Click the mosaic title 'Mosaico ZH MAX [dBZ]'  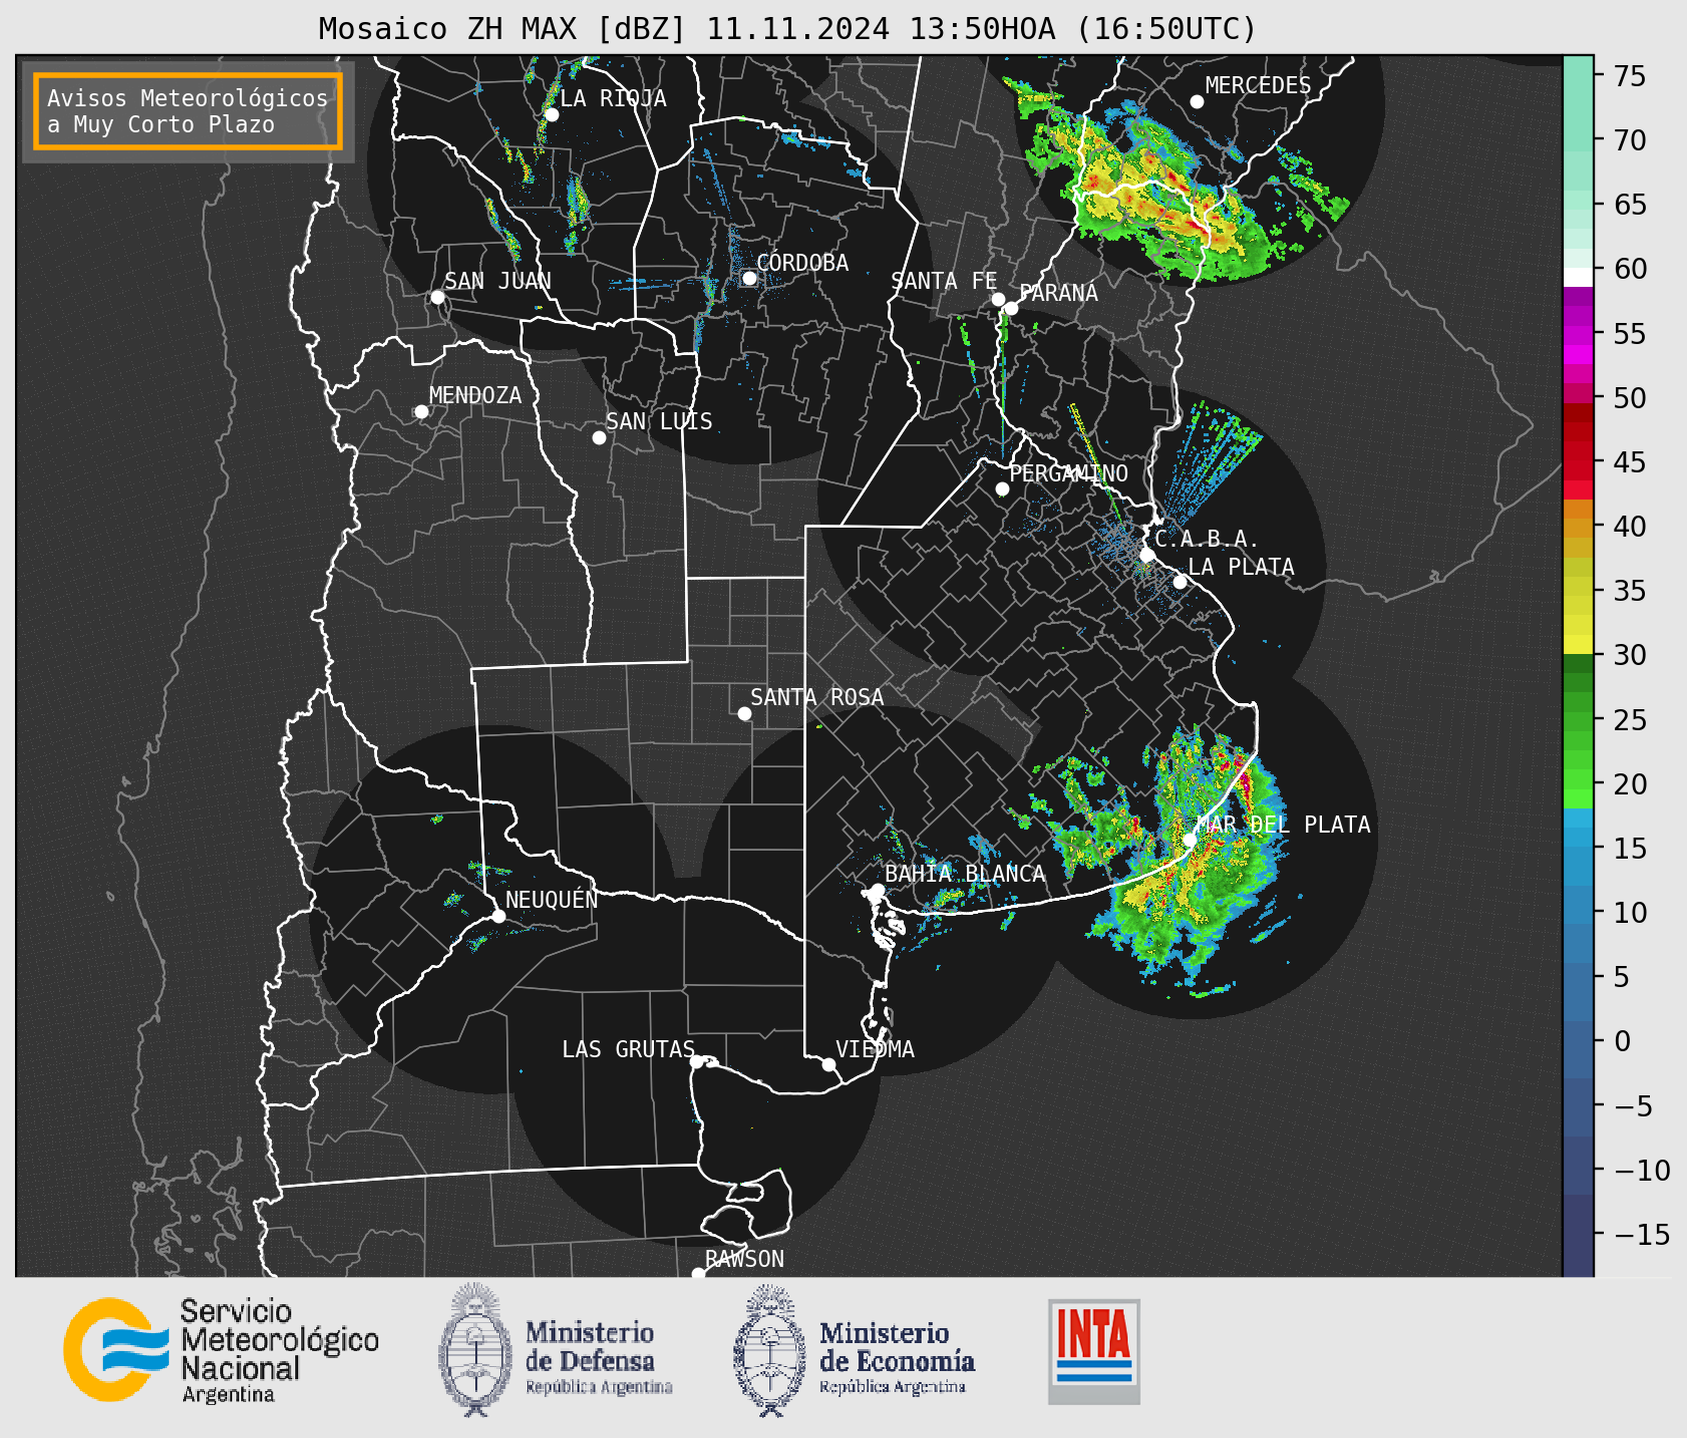tap(502, 29)
